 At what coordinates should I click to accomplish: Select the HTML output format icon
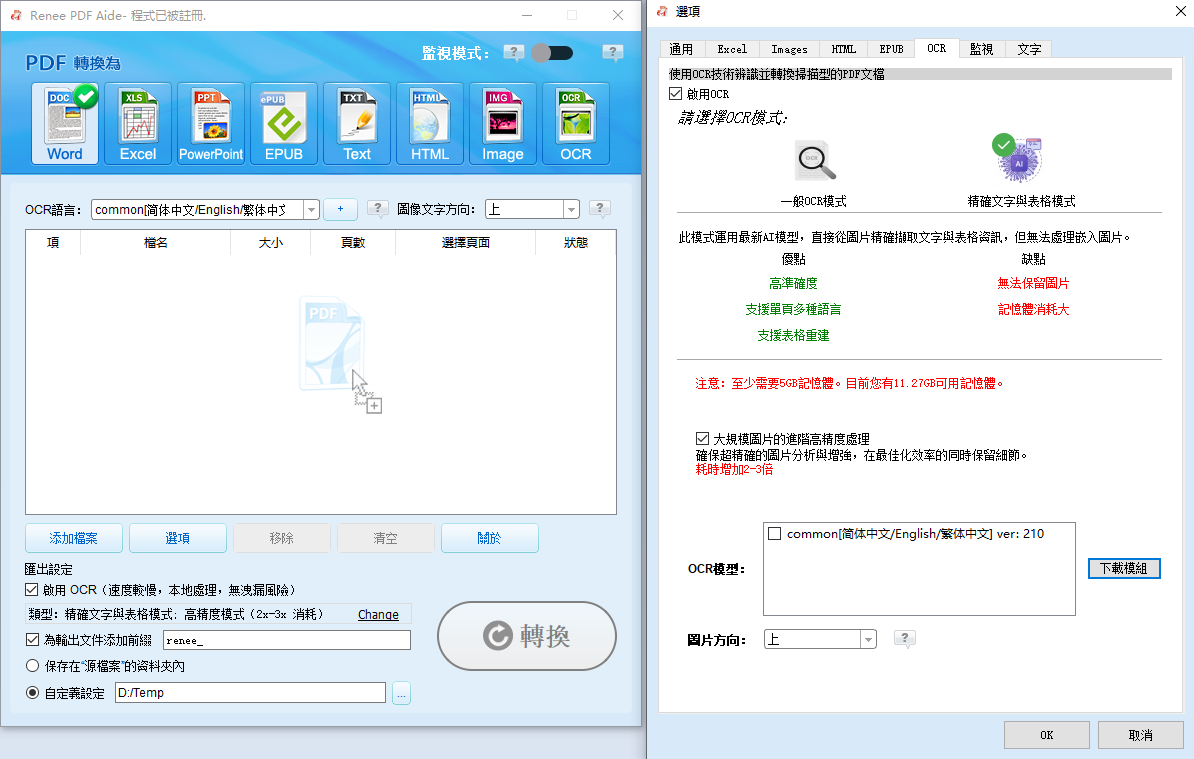coord(430,123)
